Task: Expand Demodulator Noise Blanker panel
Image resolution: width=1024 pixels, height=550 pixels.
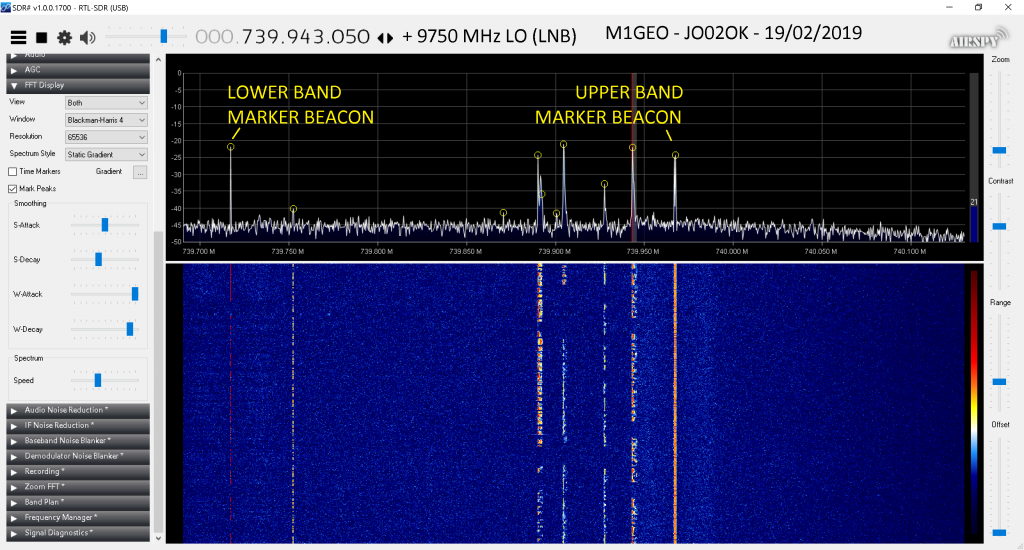Action: pyautogui.click(x=78, y=456)
